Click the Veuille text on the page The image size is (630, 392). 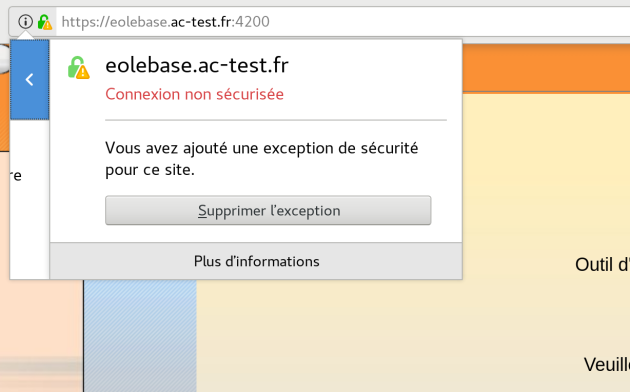[607, 365]
